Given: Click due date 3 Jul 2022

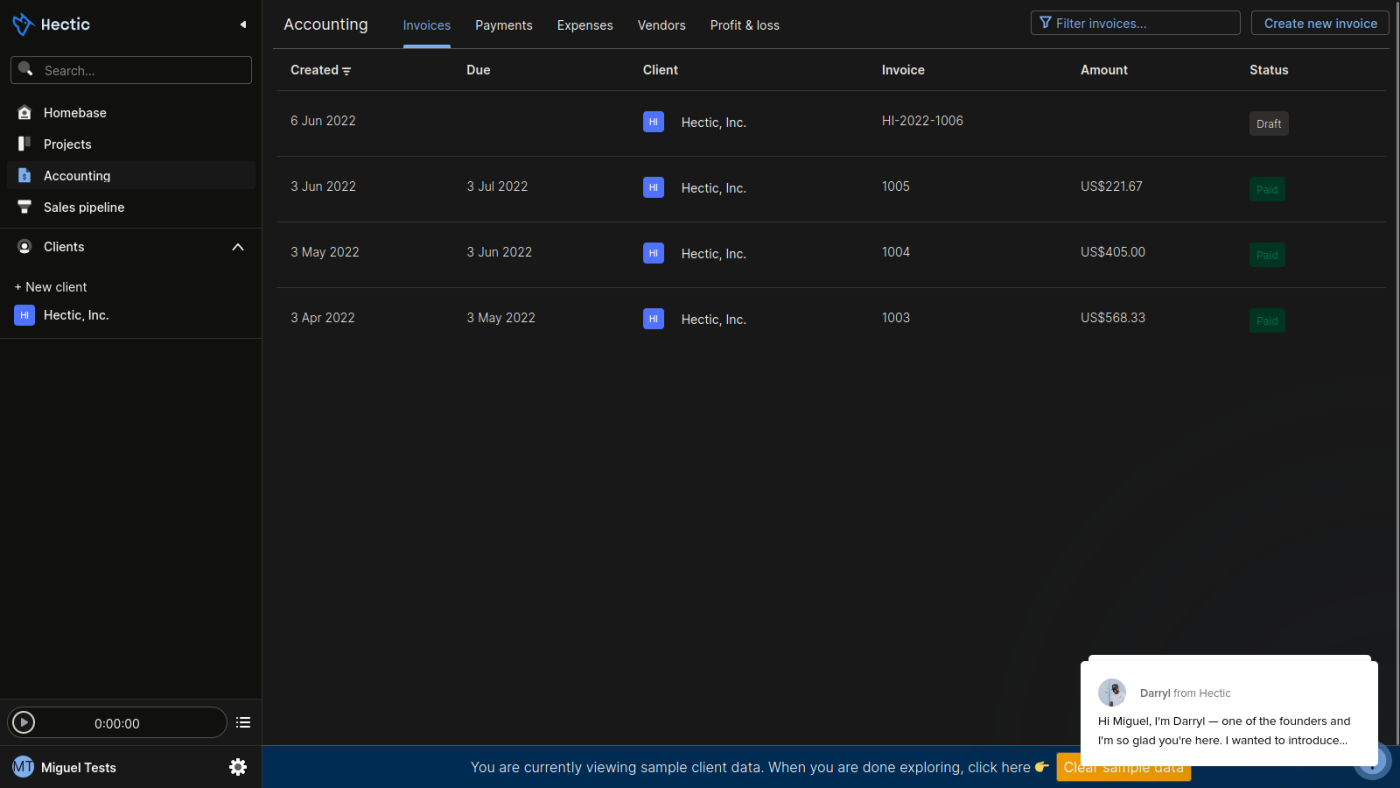Looking at the screenshot, I should [x=497, y=186].
